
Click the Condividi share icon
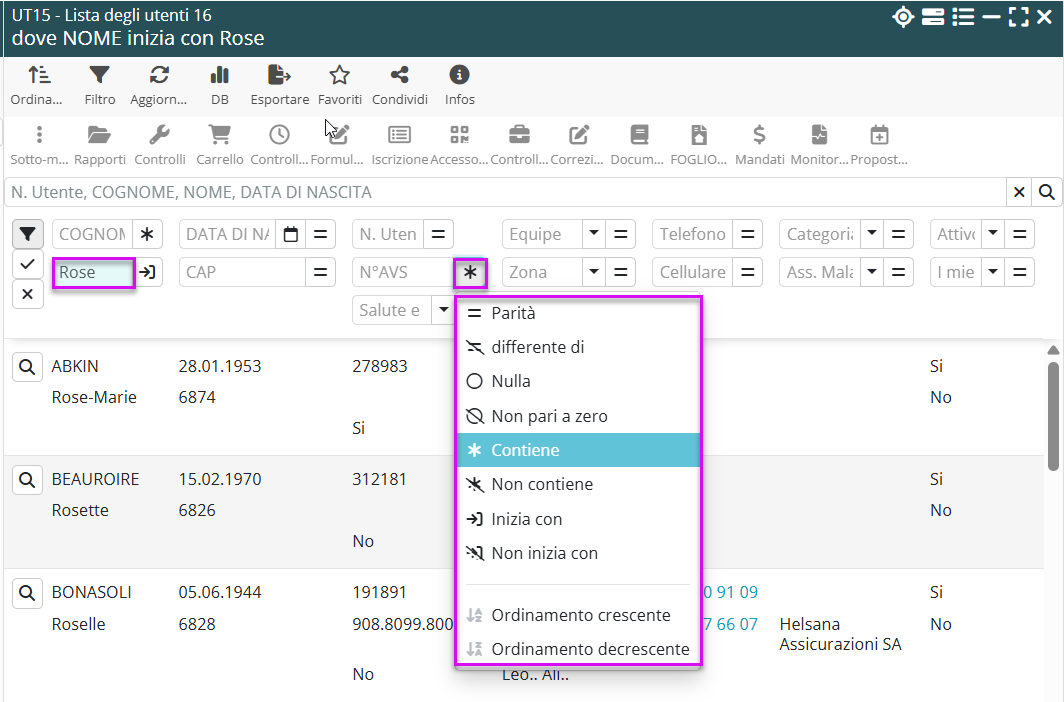point(399,75)
